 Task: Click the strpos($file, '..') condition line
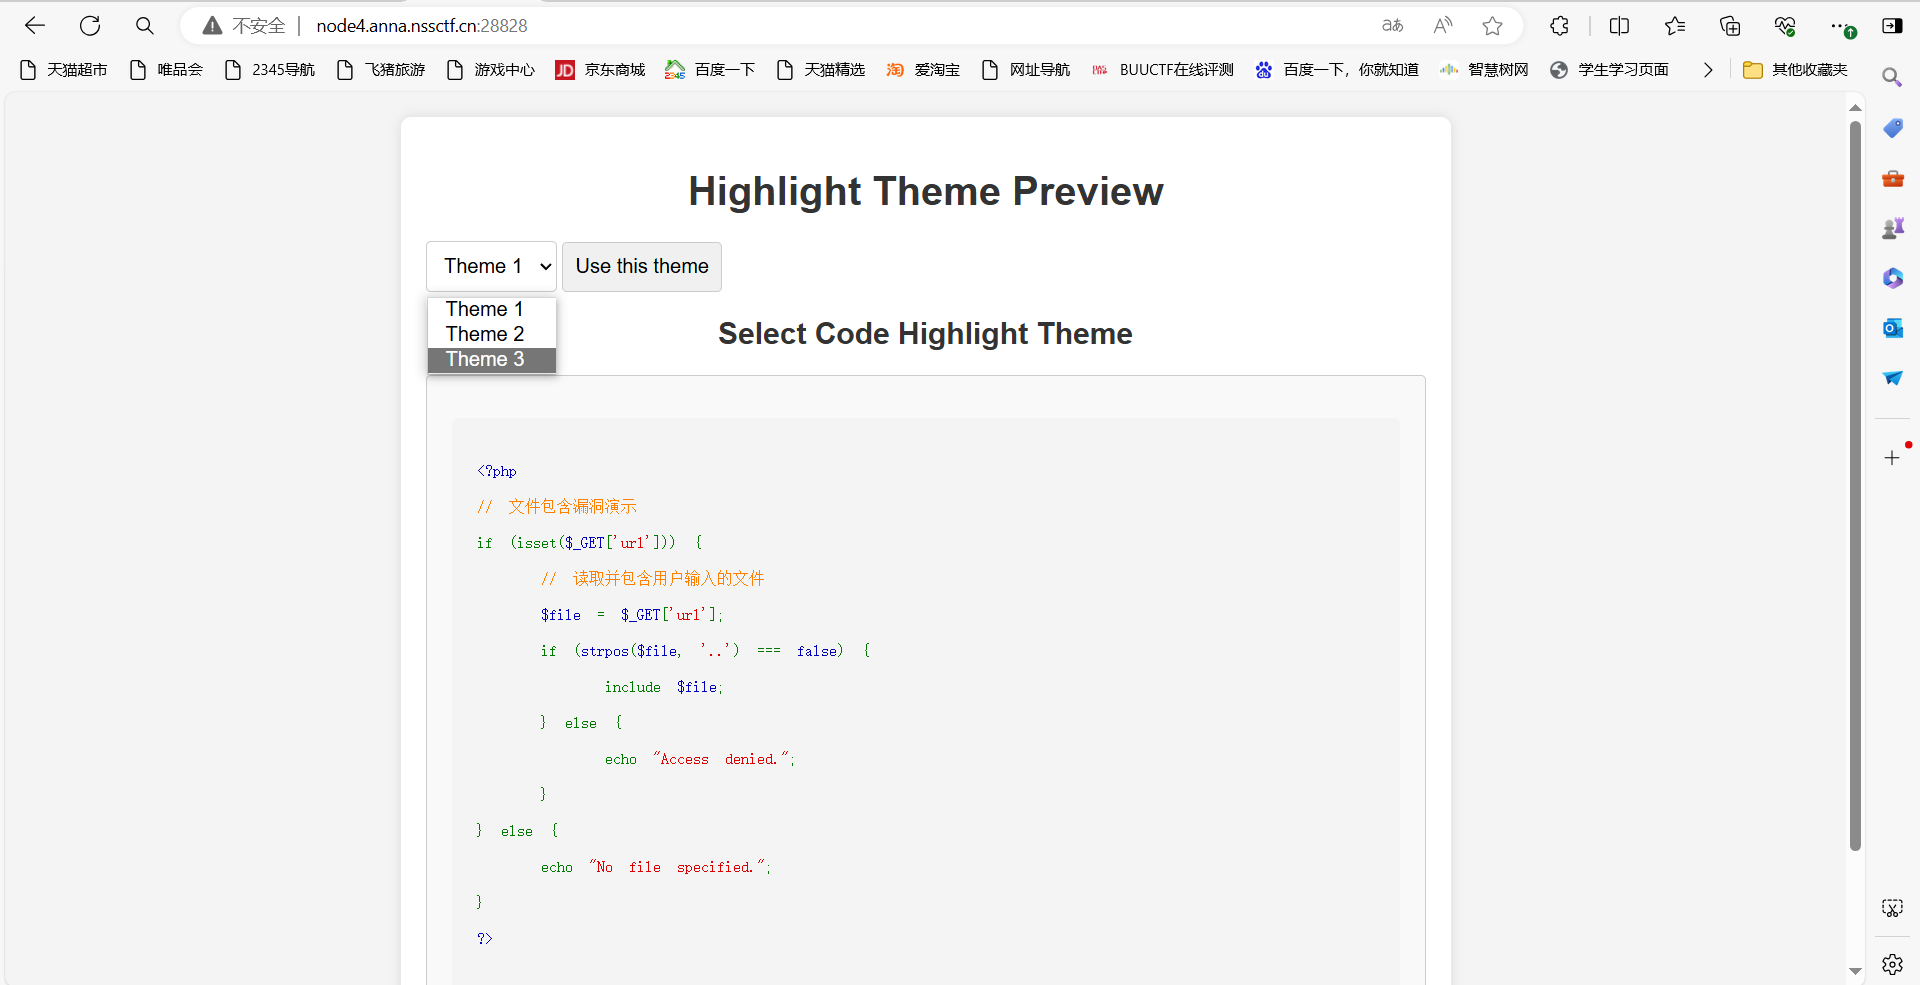pyautogui.click(x=706, y=651)
